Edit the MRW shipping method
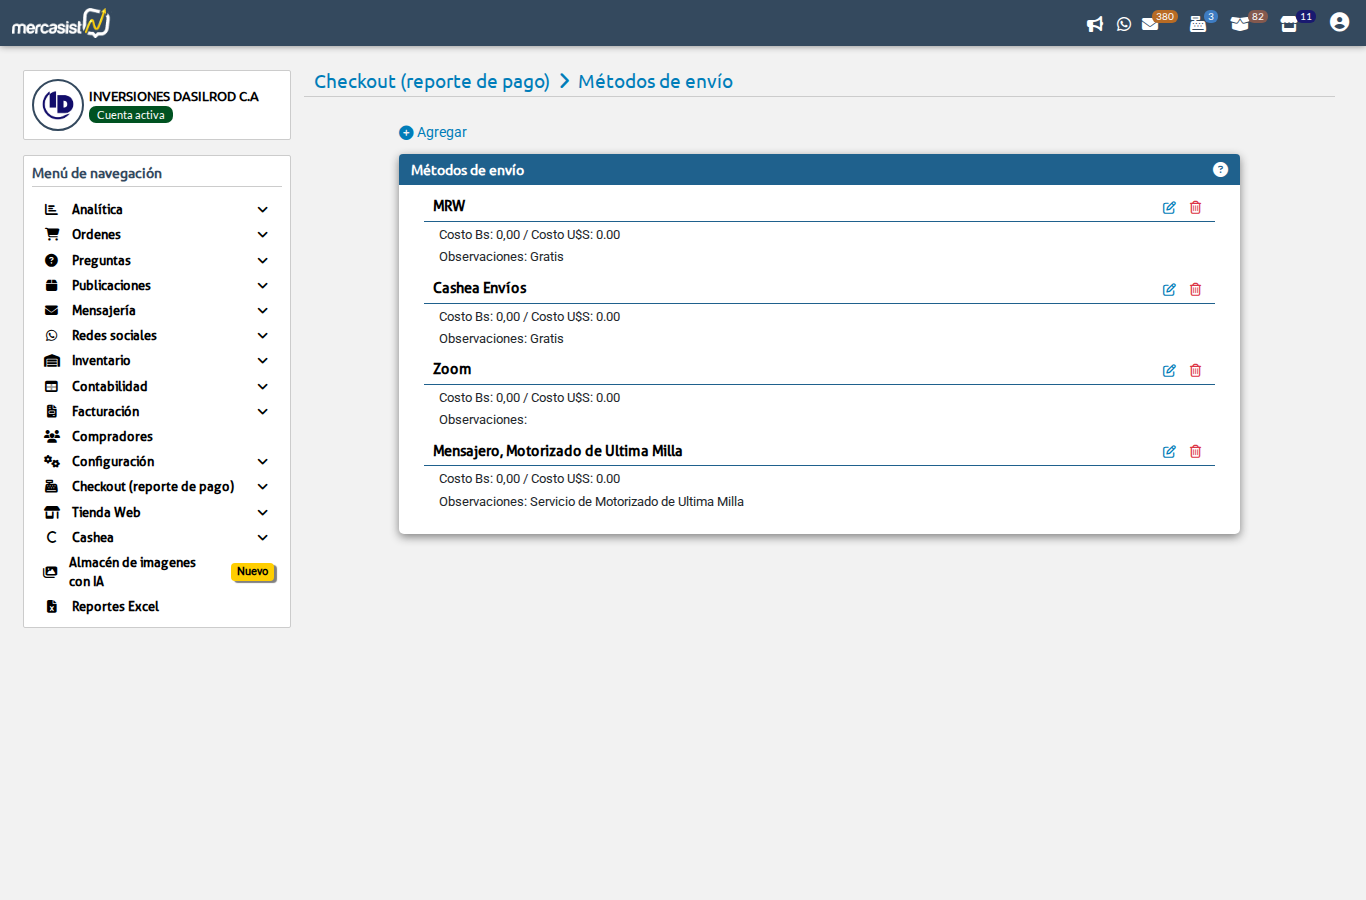 click(1169, 208)
